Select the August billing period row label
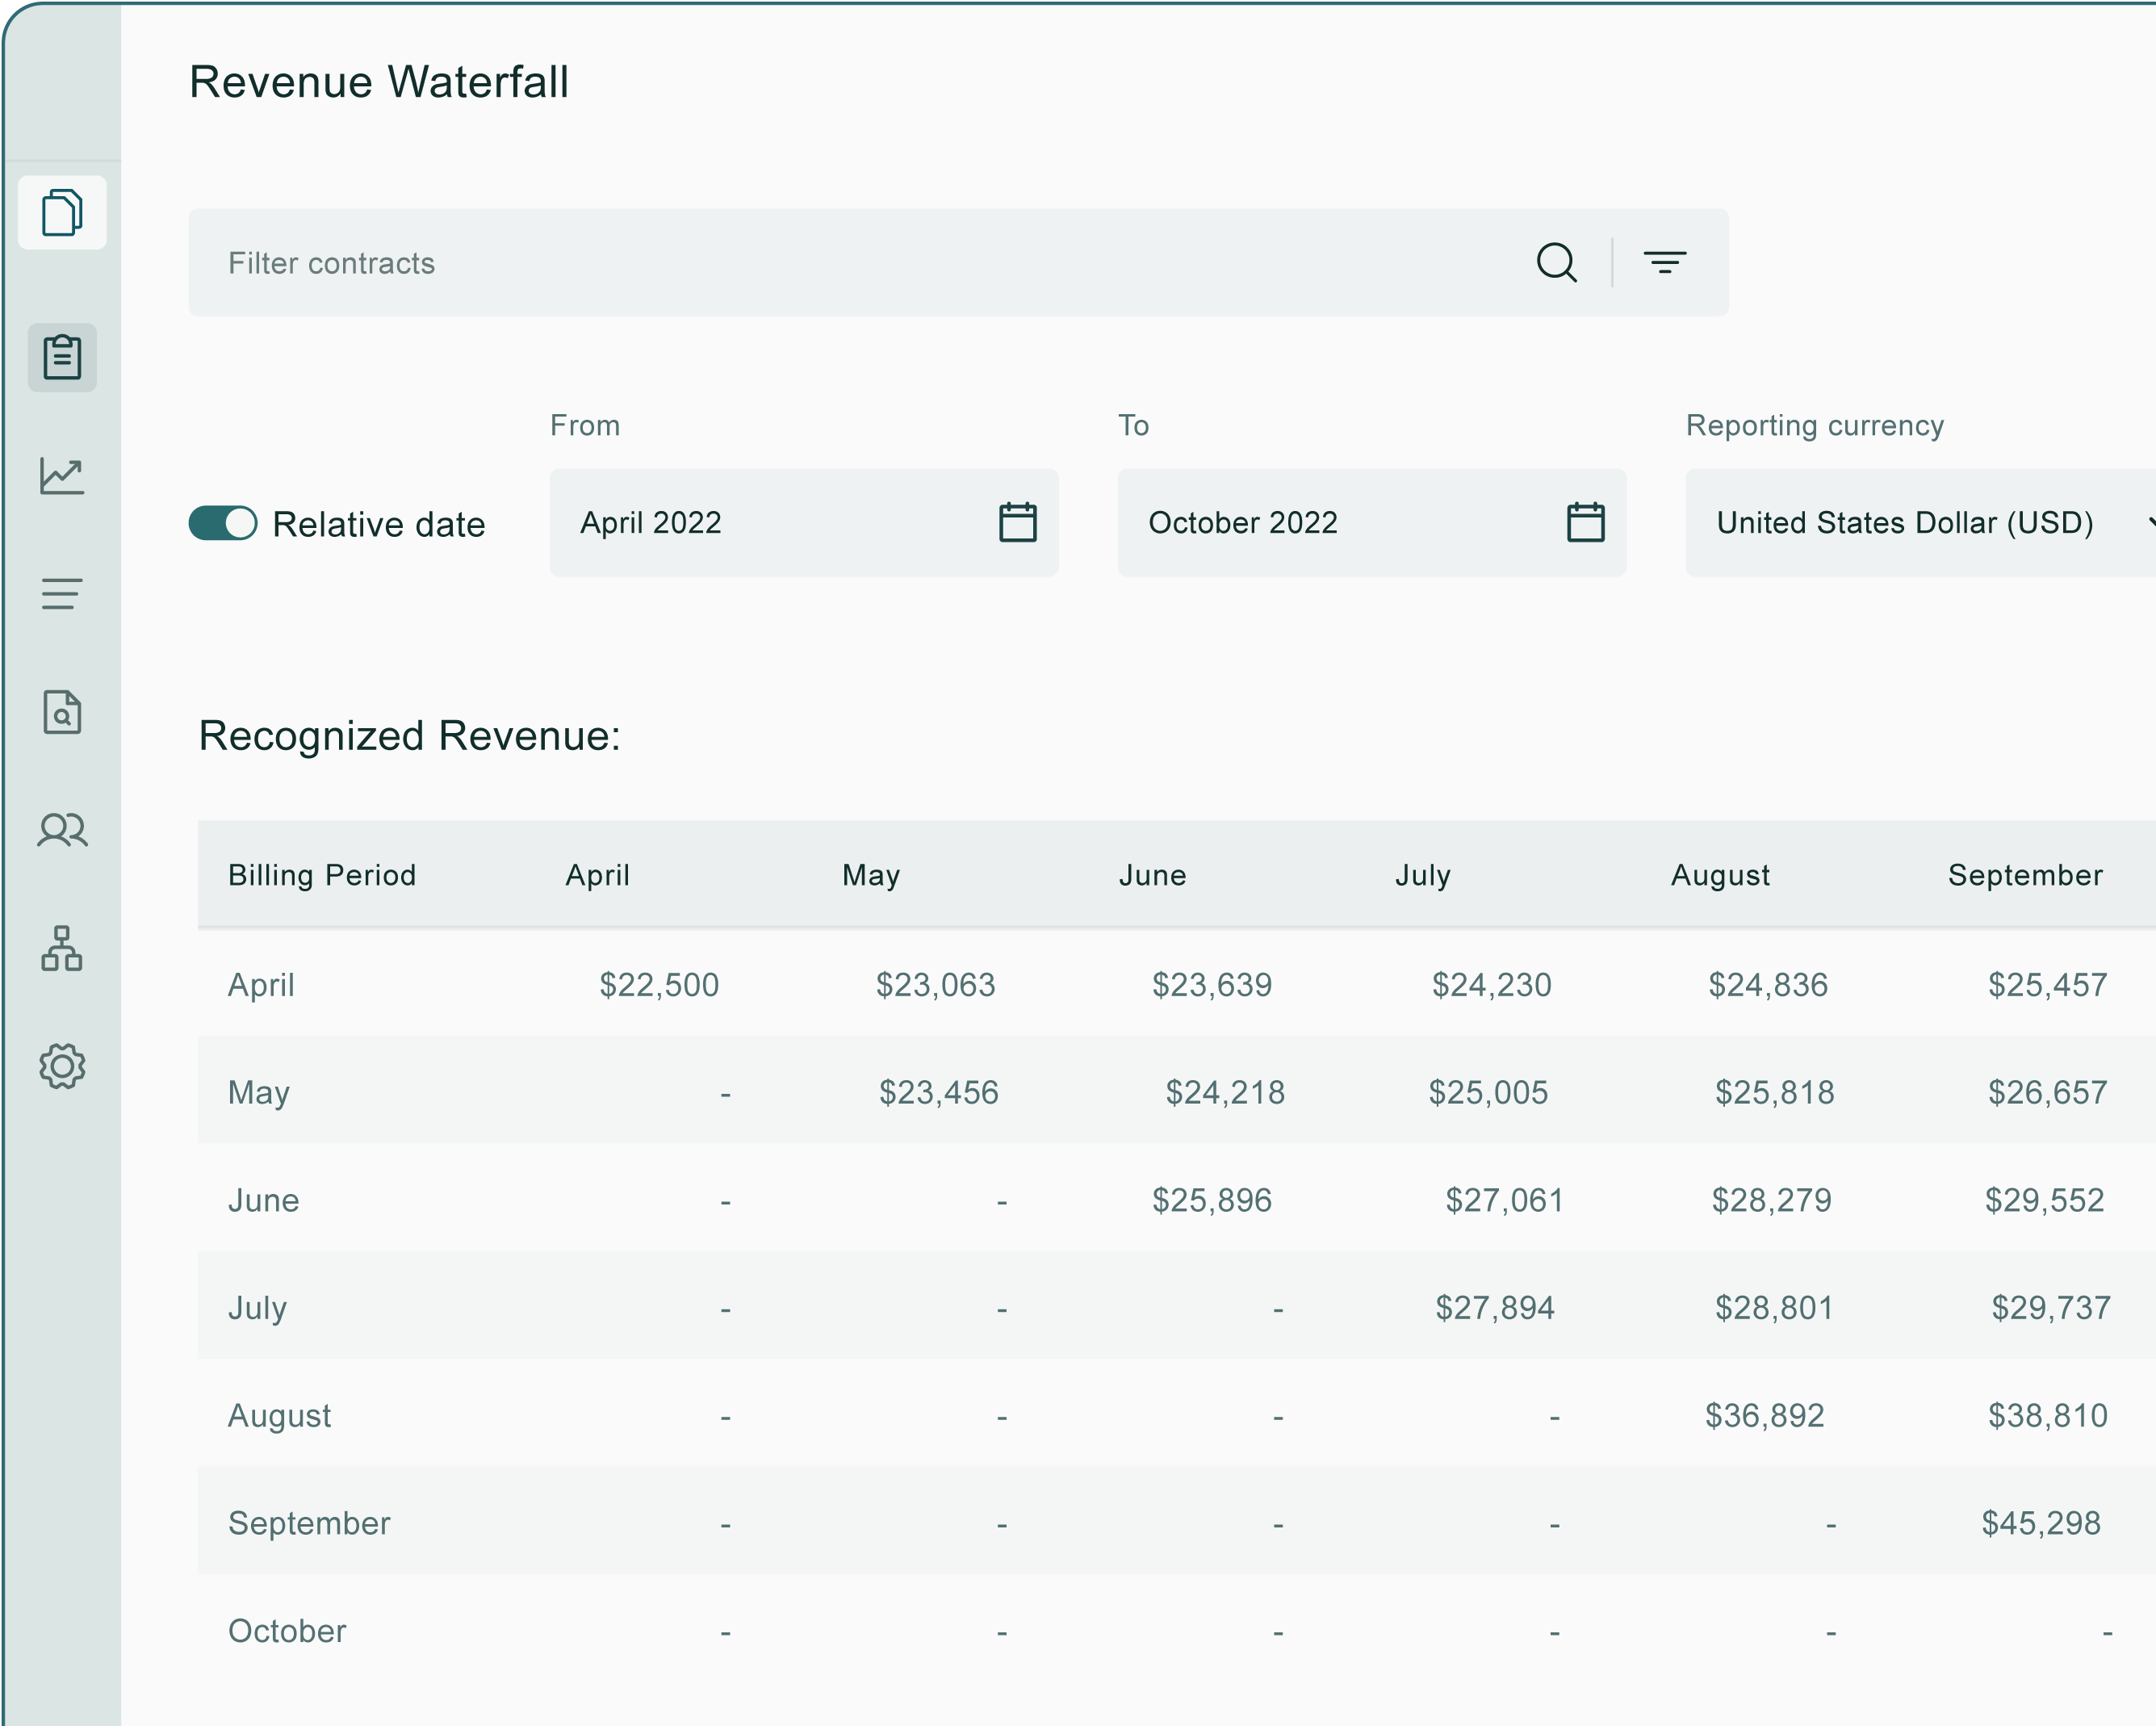Screen dimensions: 2156x1726 280,1416
